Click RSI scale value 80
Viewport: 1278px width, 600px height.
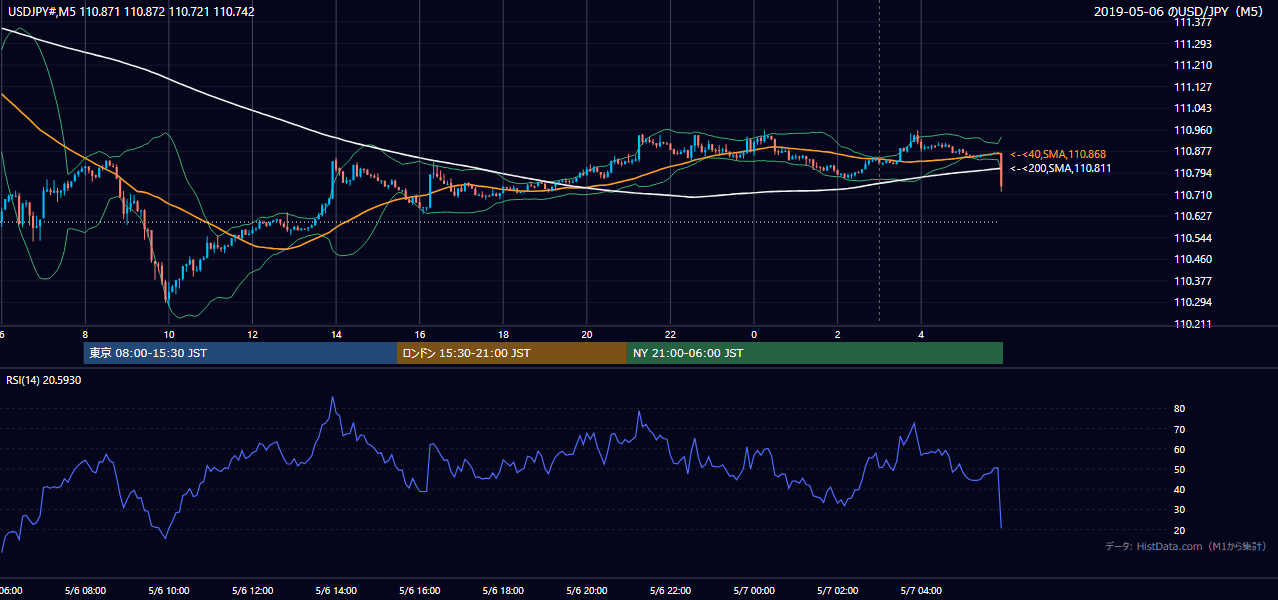click(x=1180, y=409)
